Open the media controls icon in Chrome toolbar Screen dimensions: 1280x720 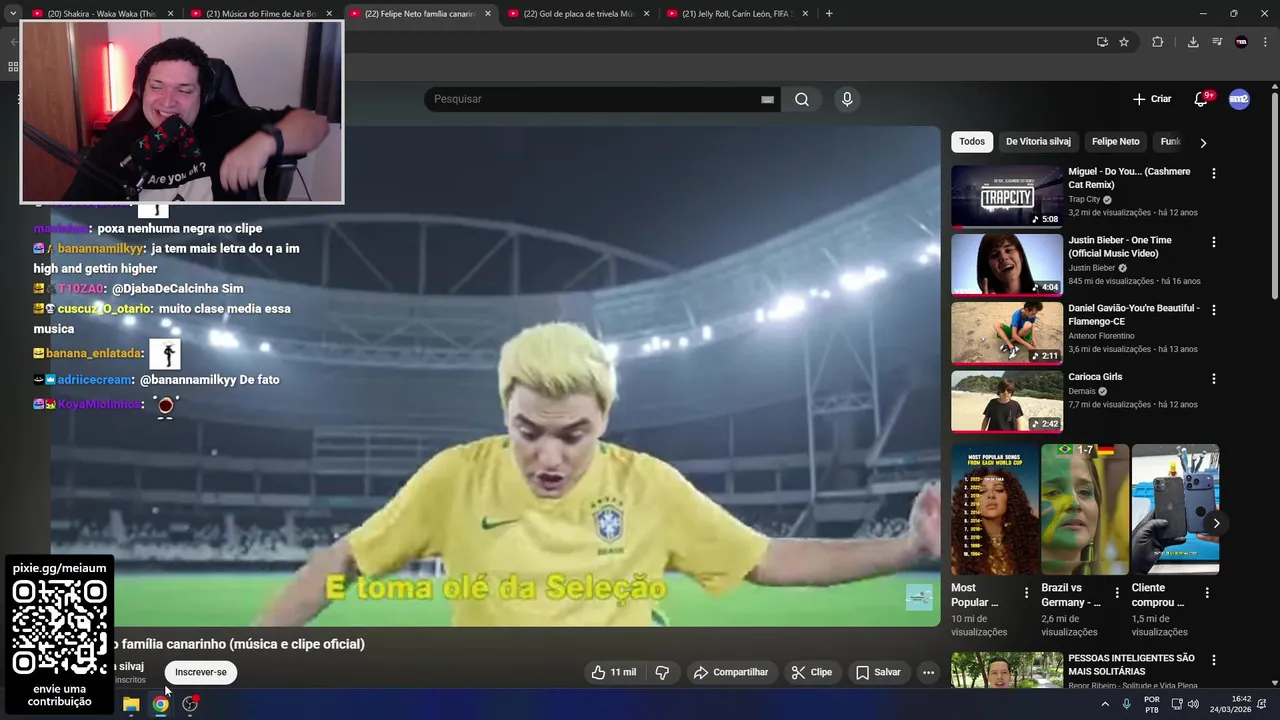[1217, 42]
